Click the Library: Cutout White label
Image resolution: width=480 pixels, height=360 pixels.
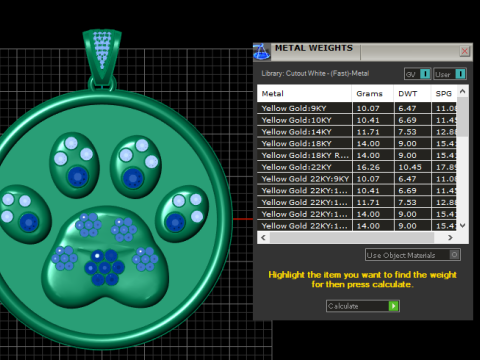point(315,73)
